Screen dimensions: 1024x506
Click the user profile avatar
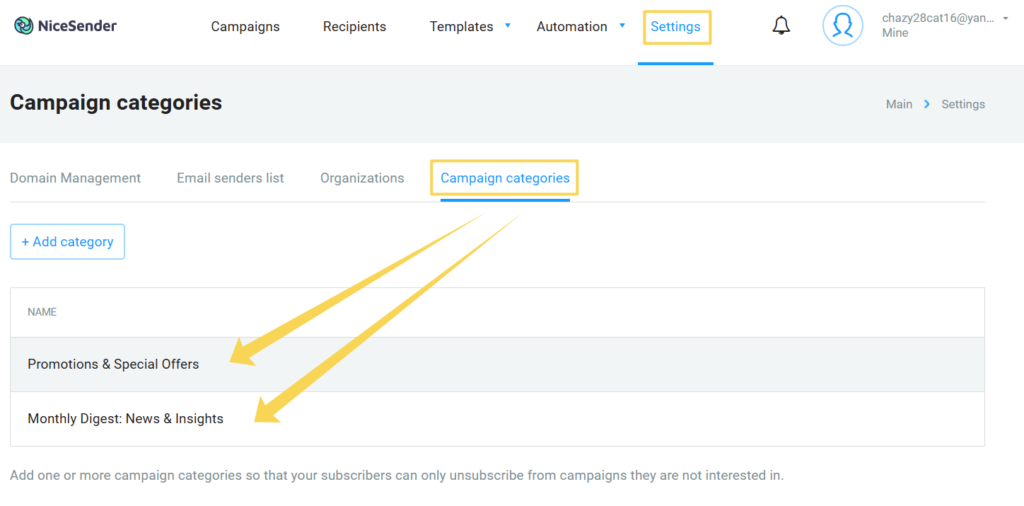(x=842, y=26)
